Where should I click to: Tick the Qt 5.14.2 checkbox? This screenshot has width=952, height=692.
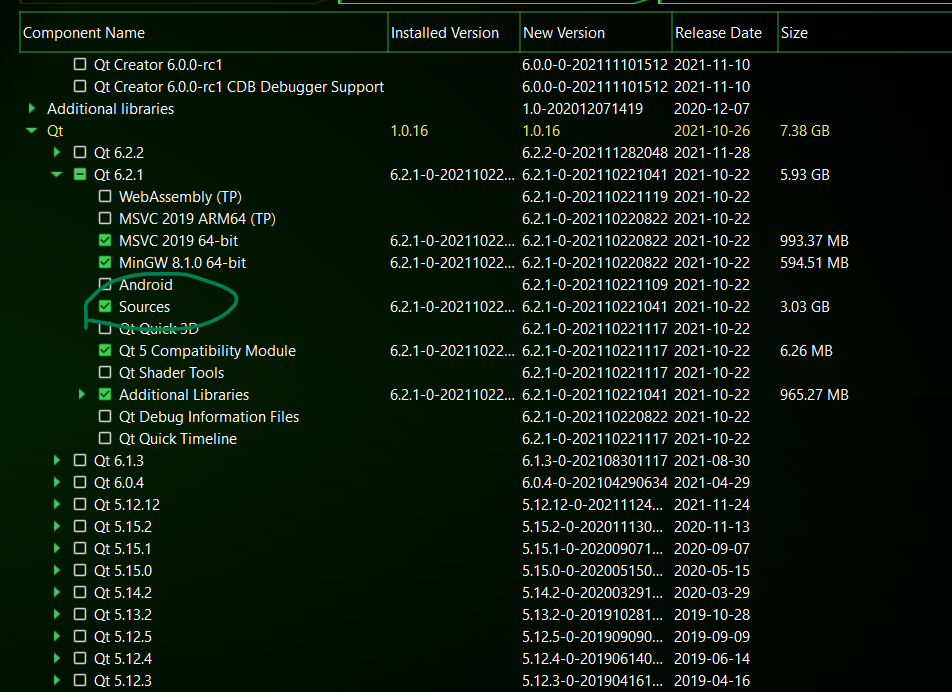pos(80,592)
